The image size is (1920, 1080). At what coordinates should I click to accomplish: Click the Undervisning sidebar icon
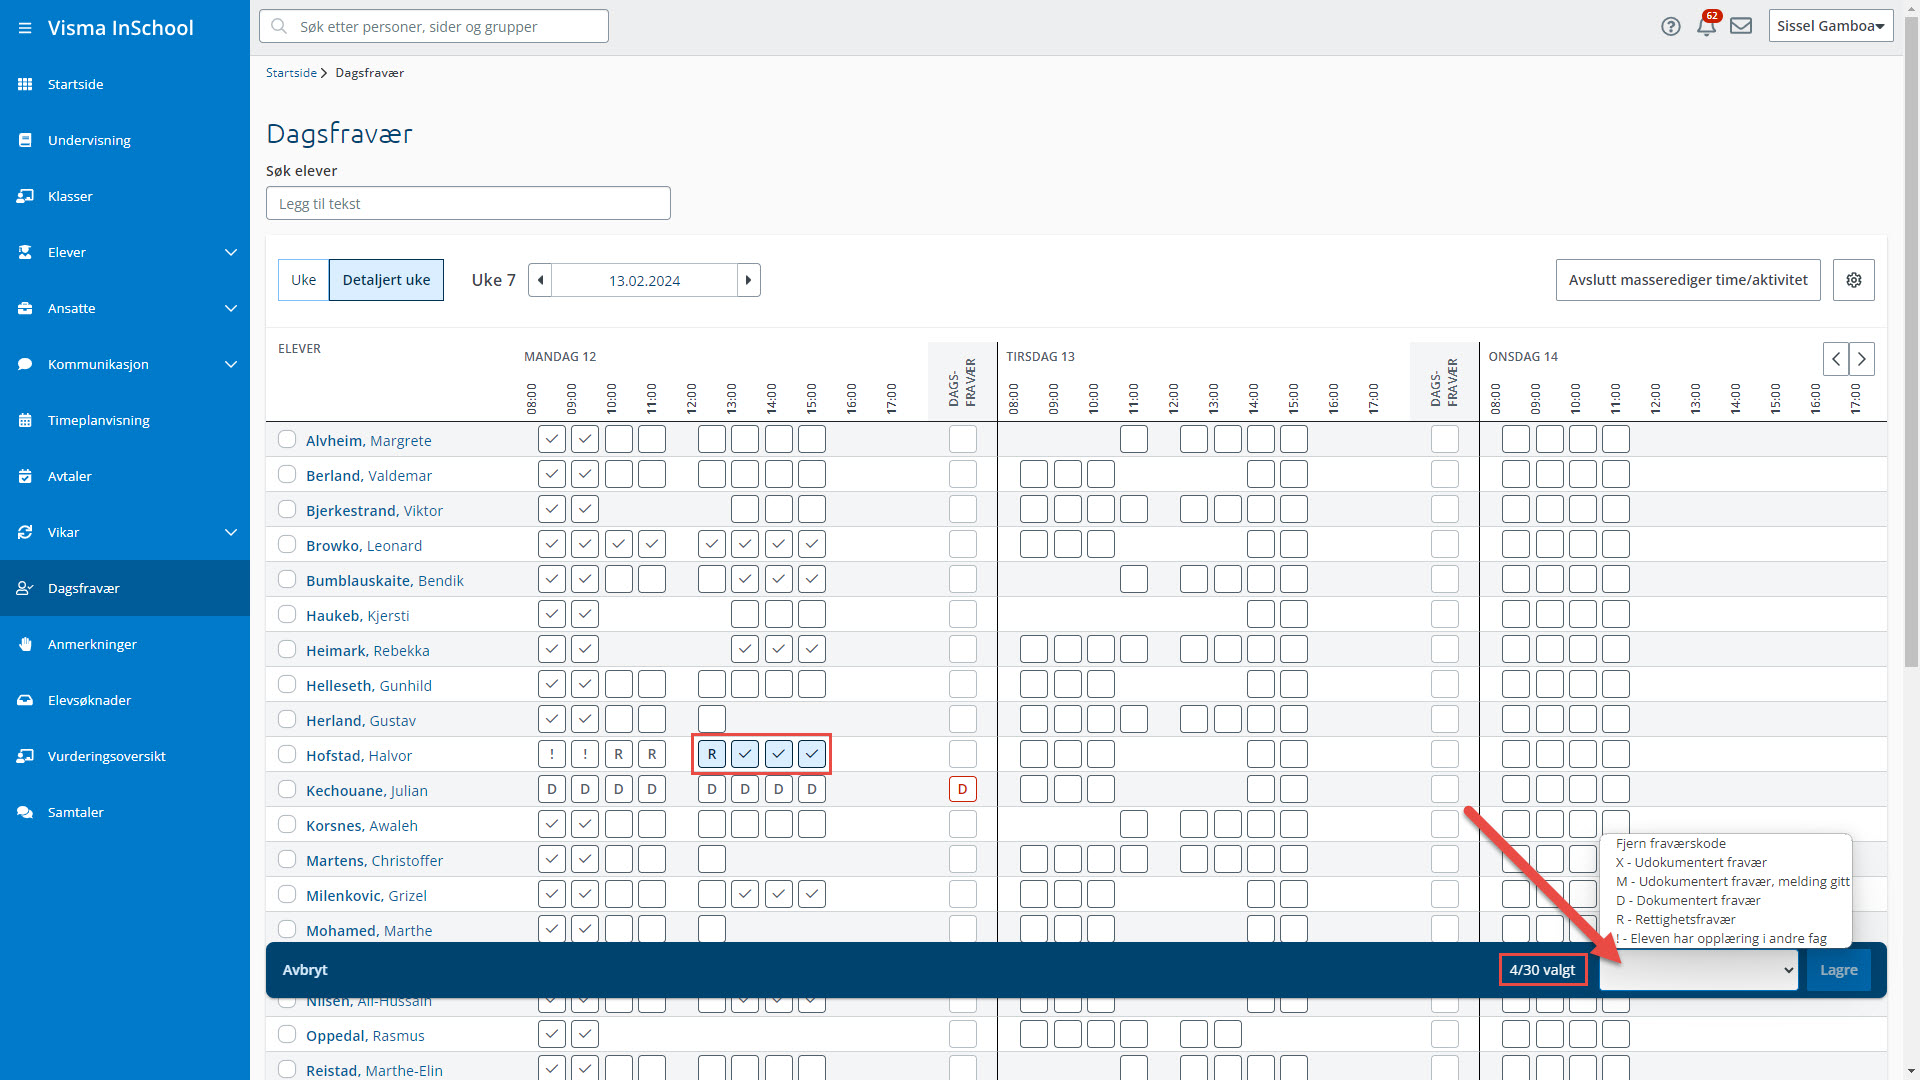[25, 140]
